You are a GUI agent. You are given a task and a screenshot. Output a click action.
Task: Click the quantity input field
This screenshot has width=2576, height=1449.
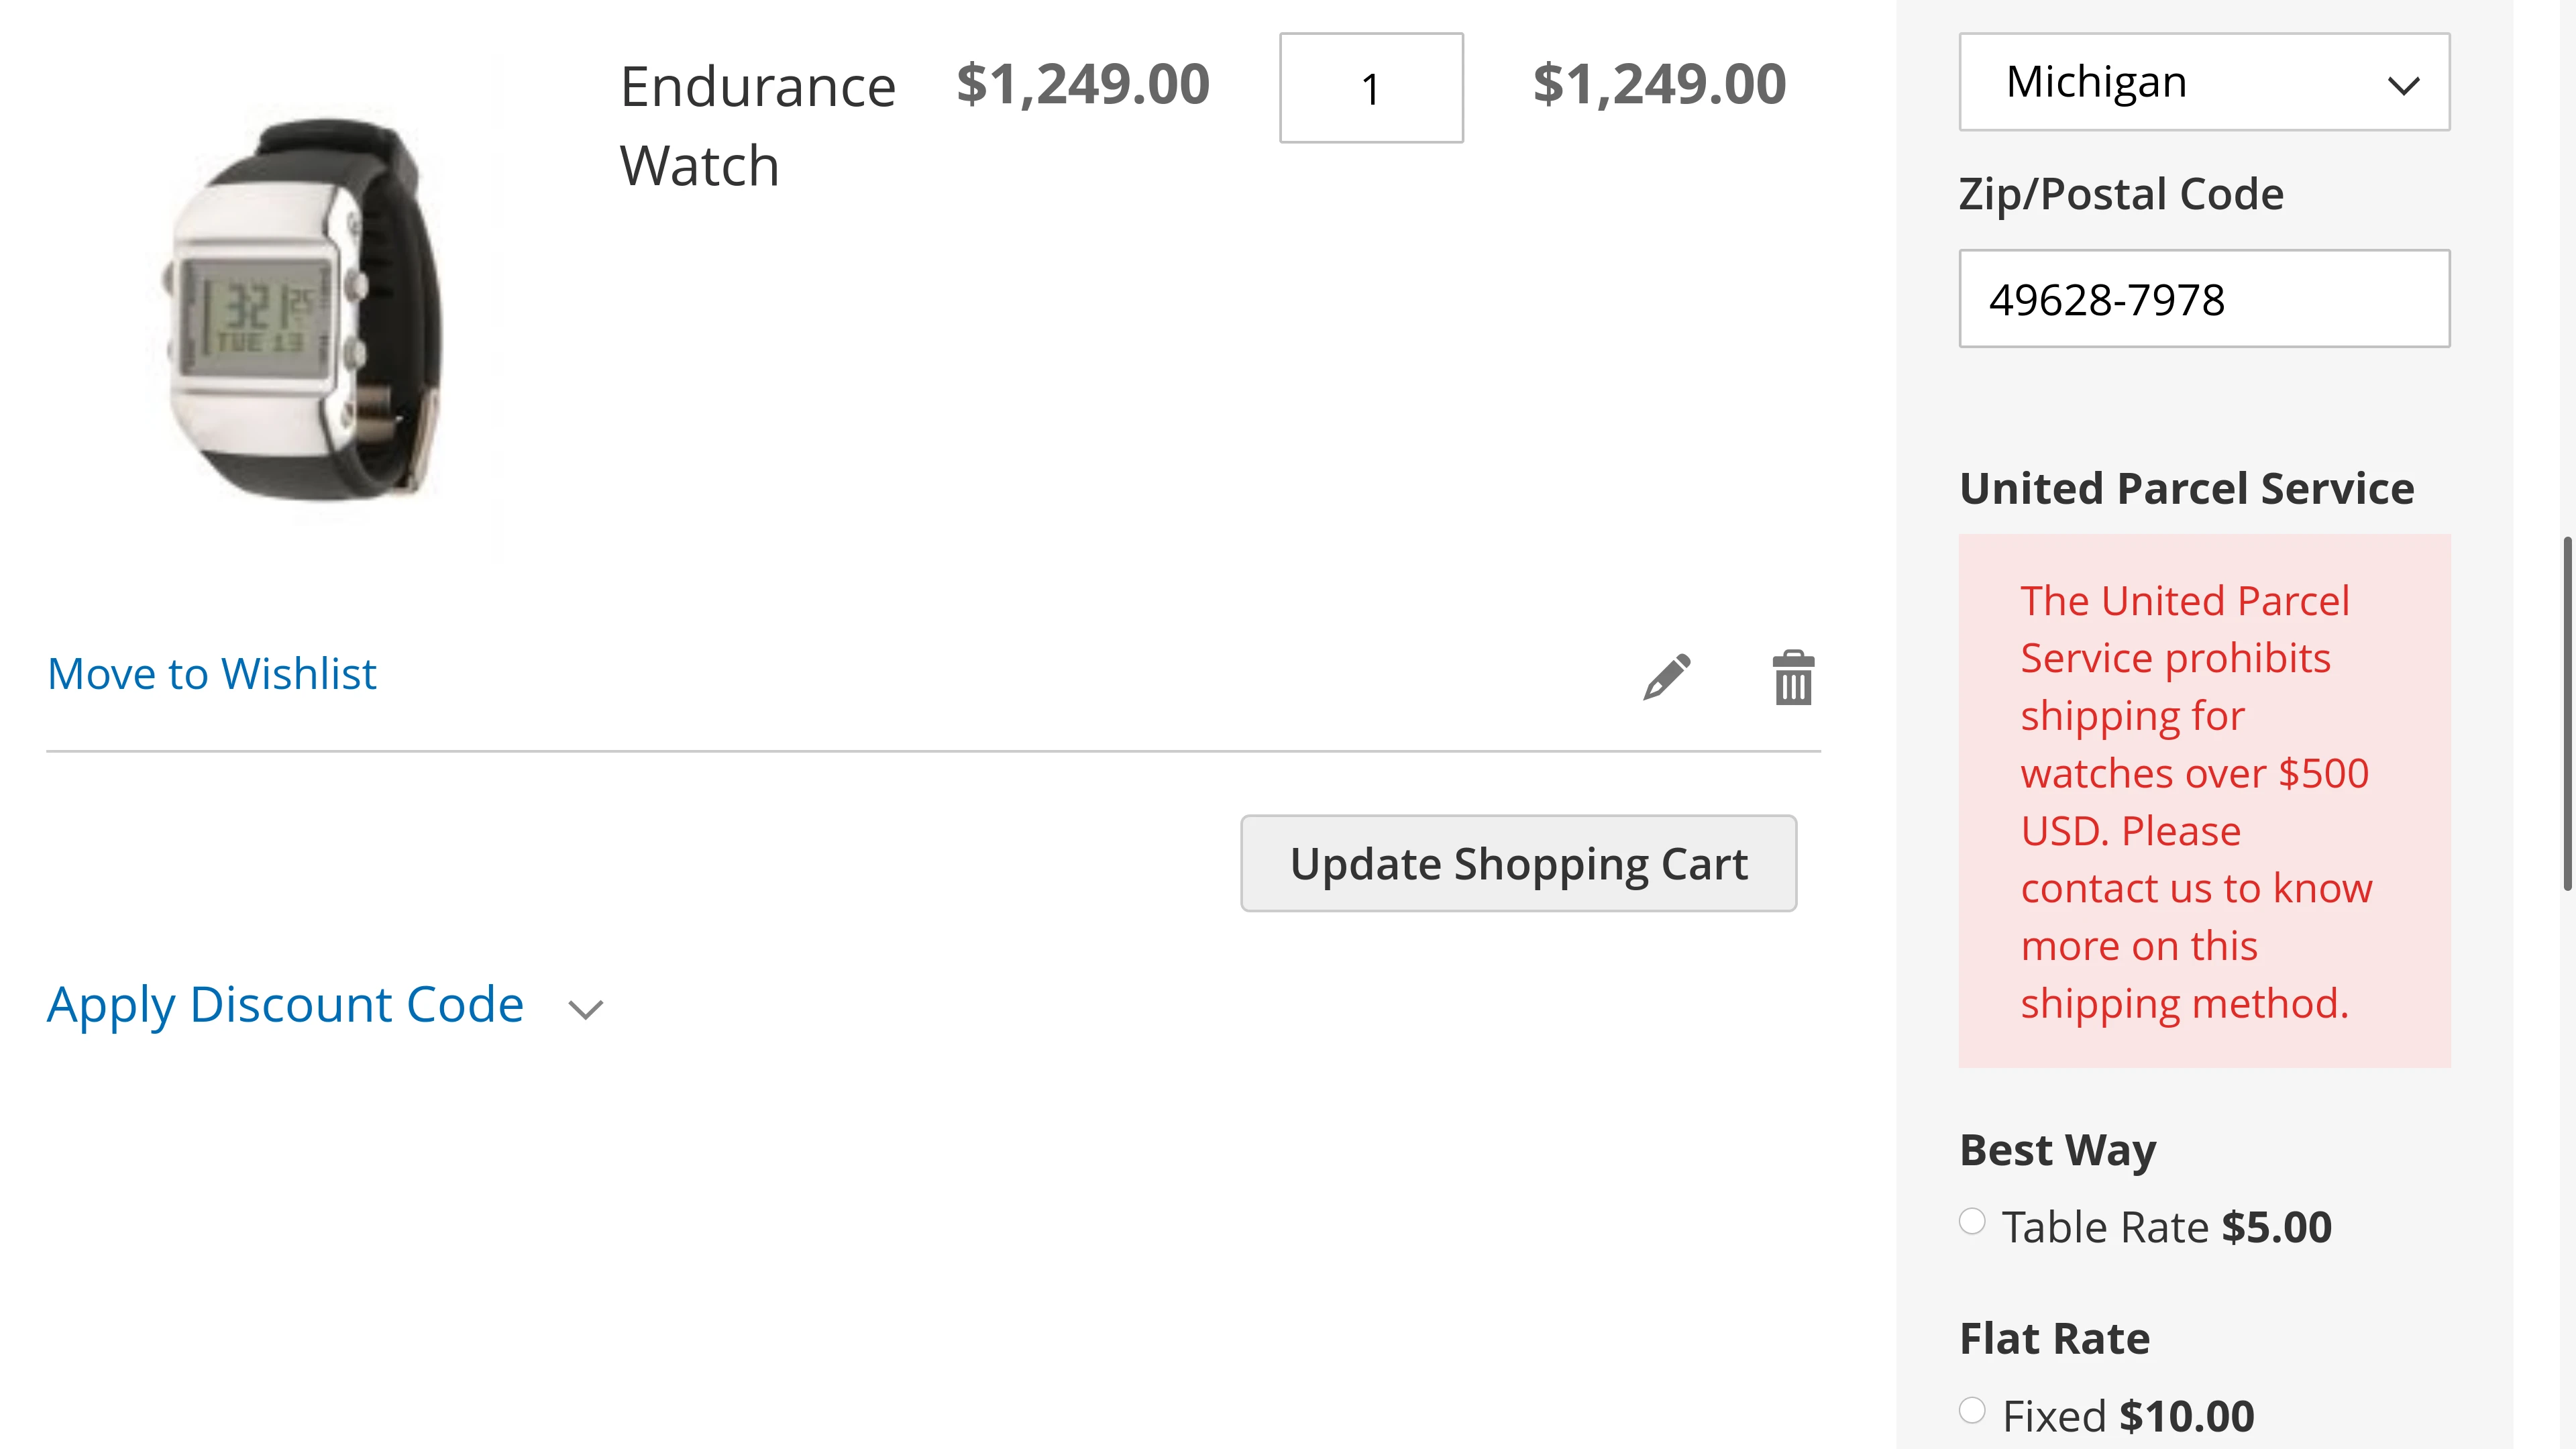click(1371, 88)
